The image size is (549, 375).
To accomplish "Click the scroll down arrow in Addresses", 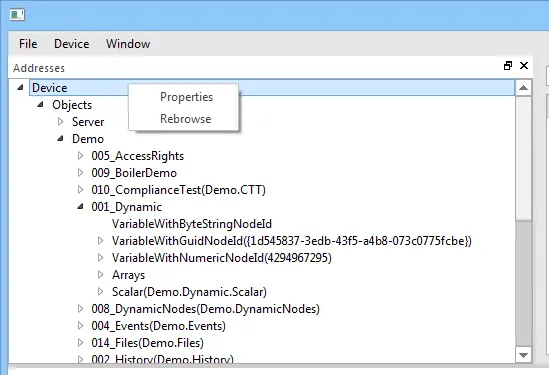I will coord(523,355).
